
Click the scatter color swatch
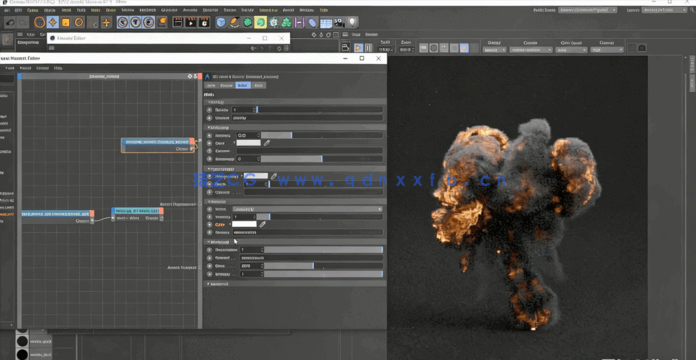[249, 143]
